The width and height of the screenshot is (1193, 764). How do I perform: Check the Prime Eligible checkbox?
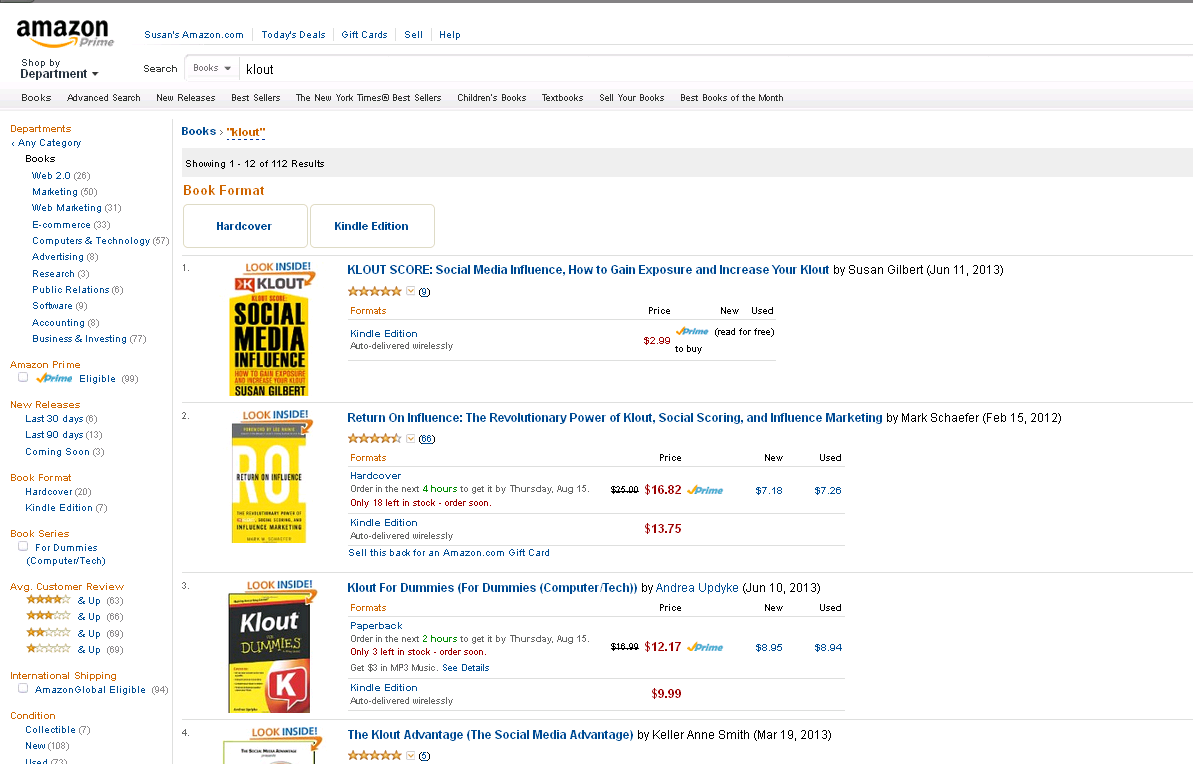(23, 377)
